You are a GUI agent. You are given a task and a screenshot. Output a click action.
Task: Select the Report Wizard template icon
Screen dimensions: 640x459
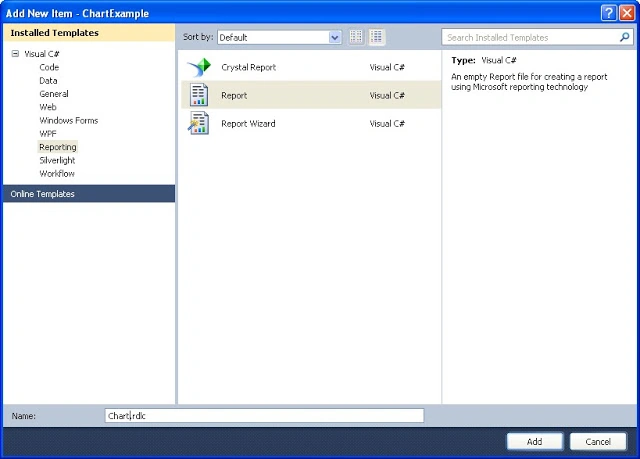click(199, 123)
